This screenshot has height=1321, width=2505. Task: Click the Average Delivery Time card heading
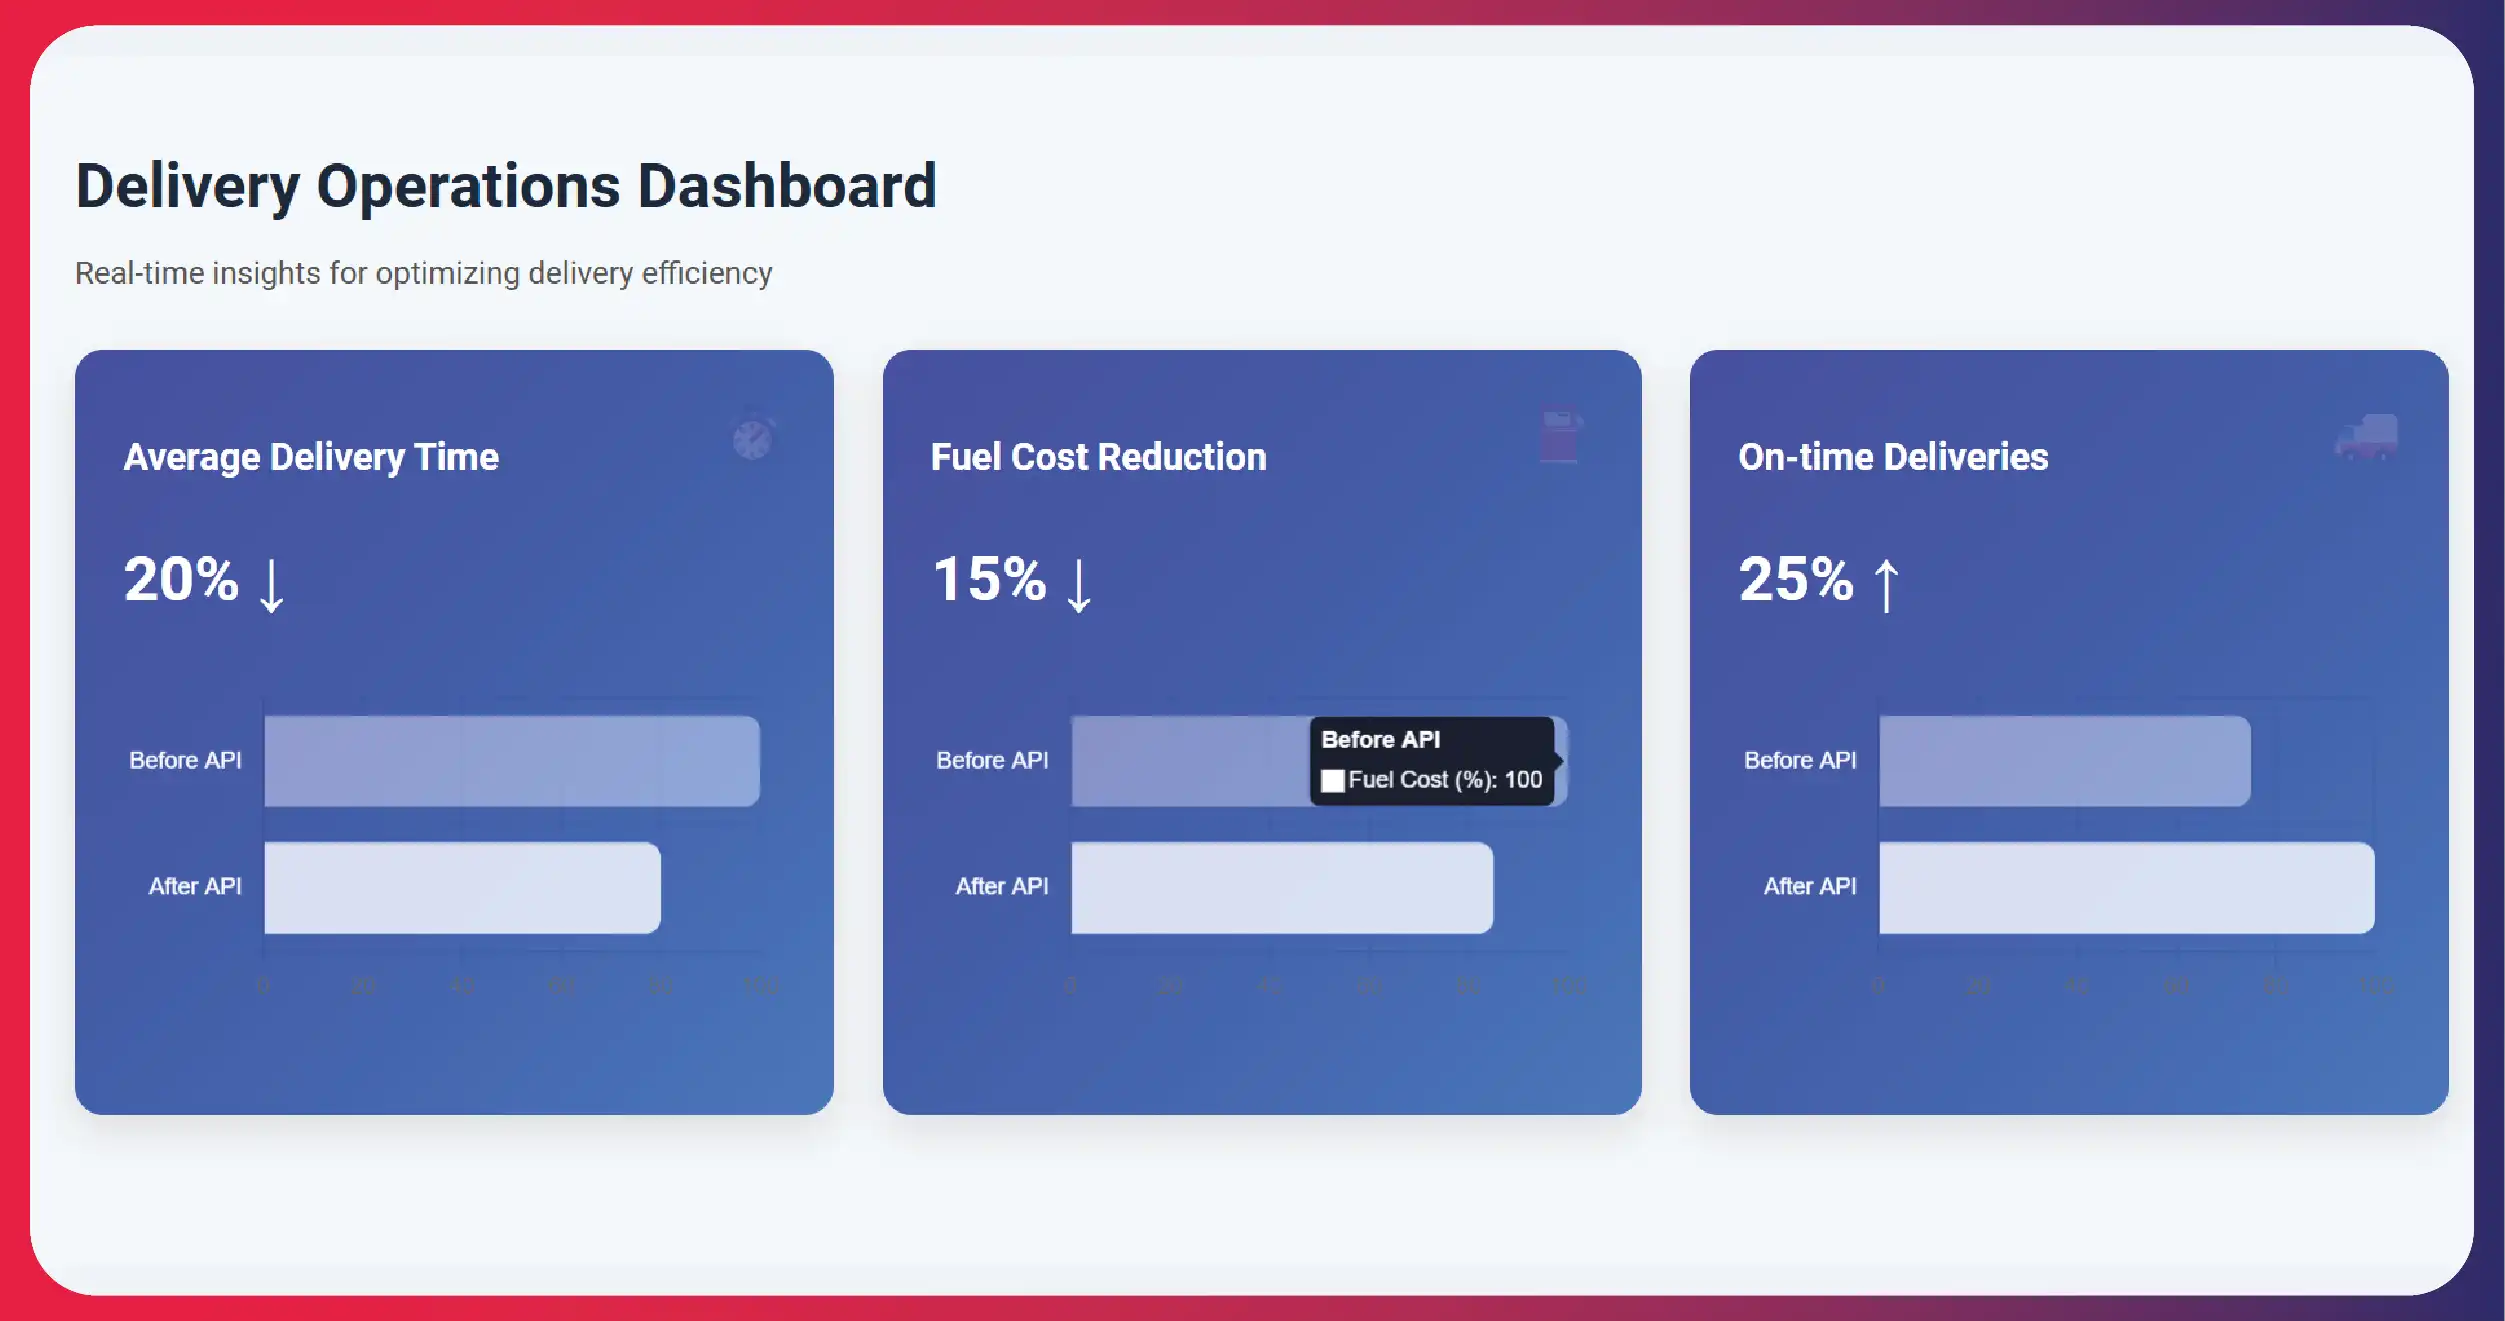(311, 457)
